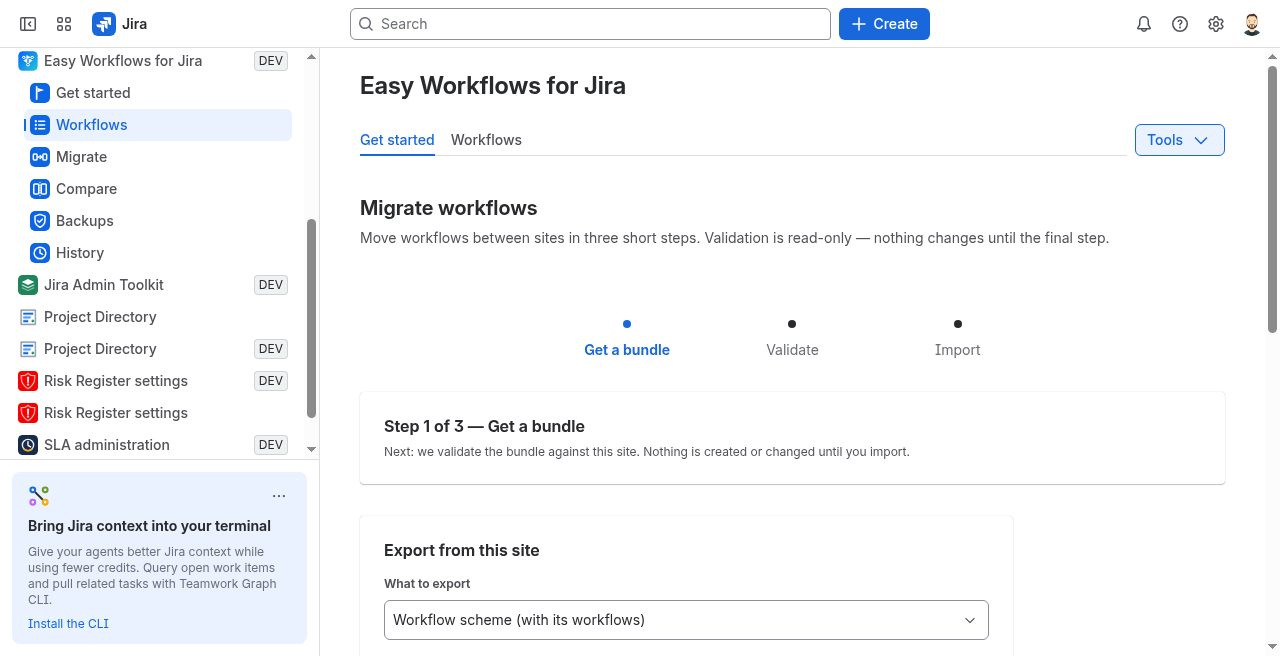Open the settings gear in the top bar
1280x656 pixels.
click(1216, 24)
